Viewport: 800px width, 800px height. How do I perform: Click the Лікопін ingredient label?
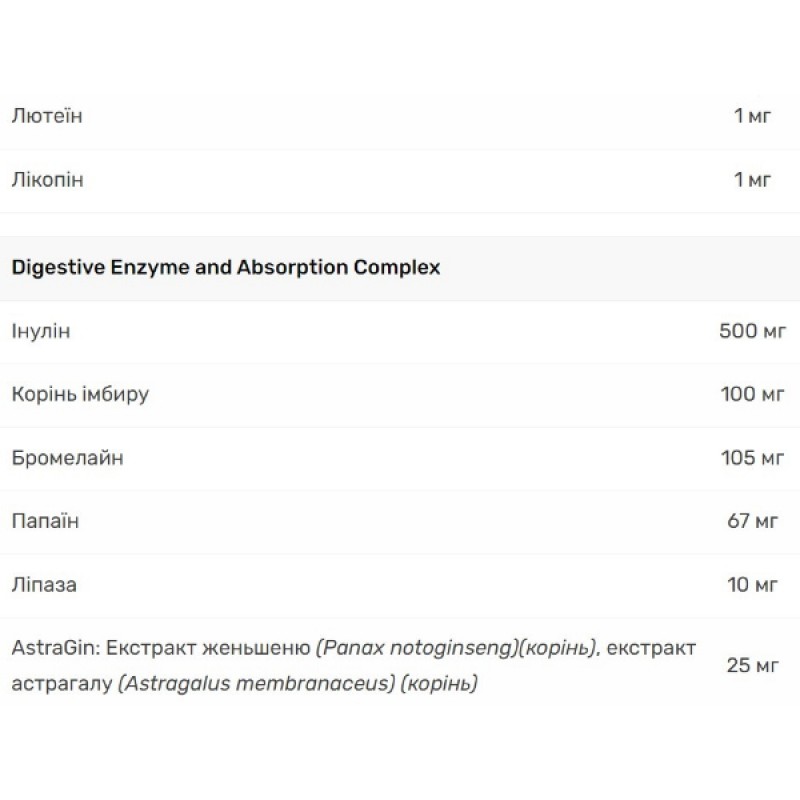point(47,180)
